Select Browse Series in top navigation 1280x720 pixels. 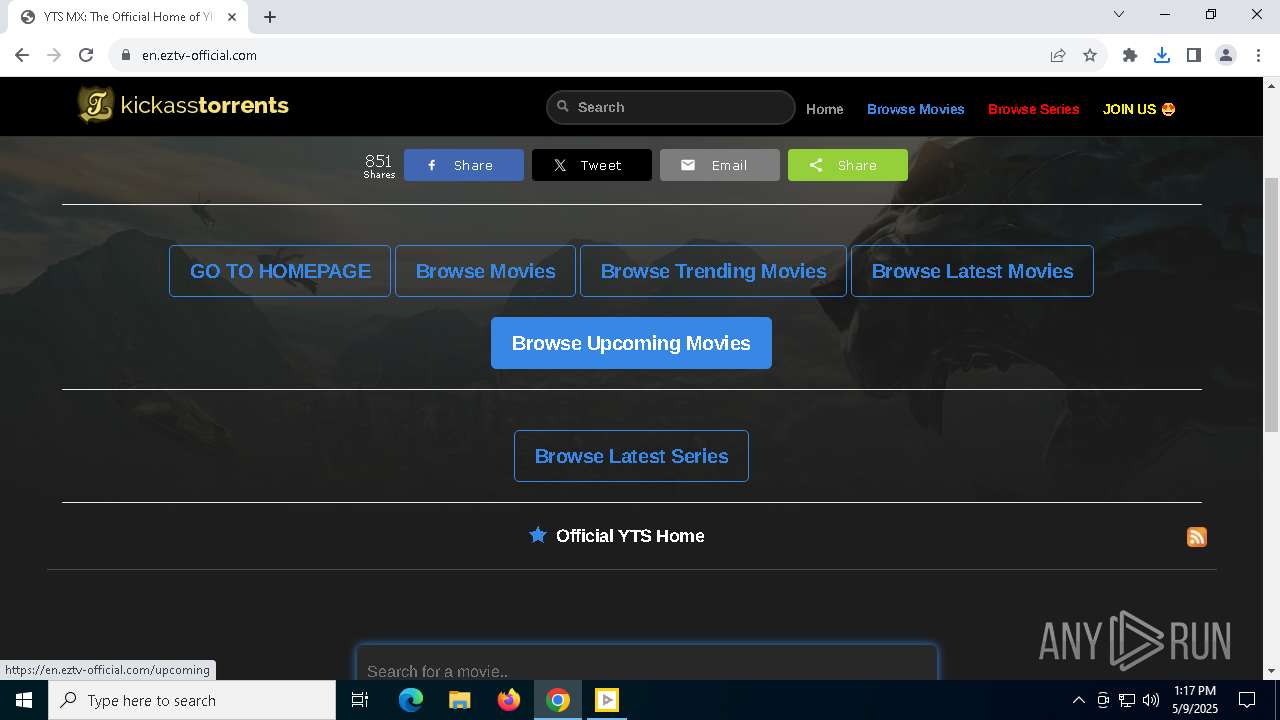coord(1034,109)
